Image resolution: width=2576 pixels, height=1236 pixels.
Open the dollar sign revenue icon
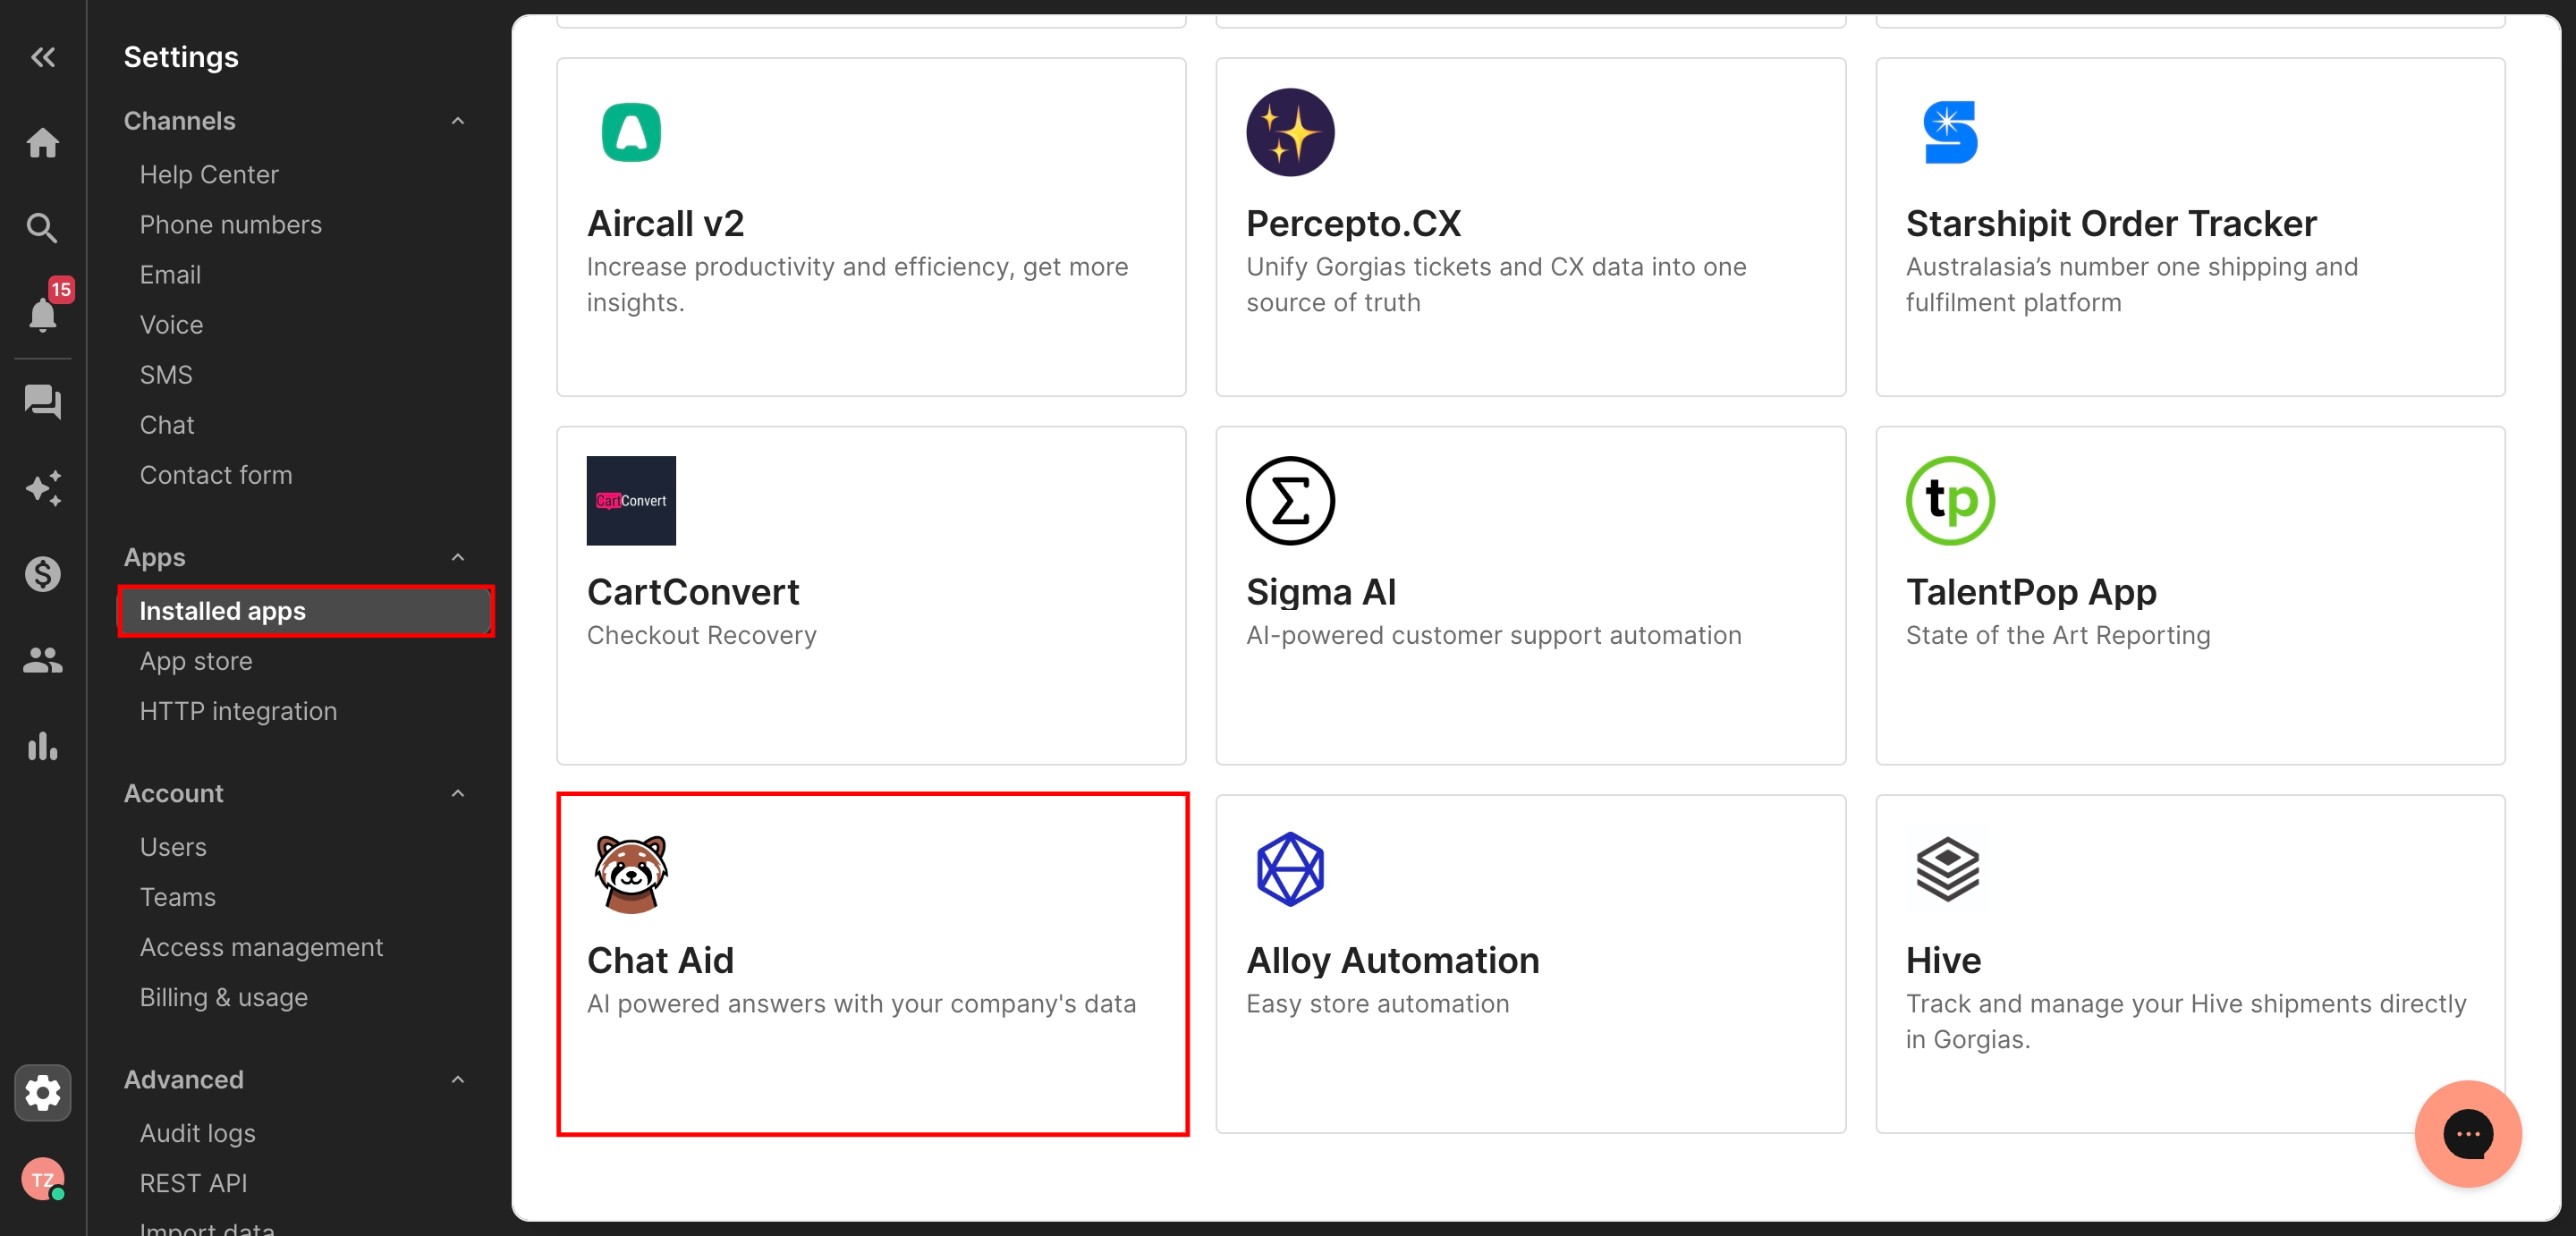pyautogui.click(x=42, y=574)
